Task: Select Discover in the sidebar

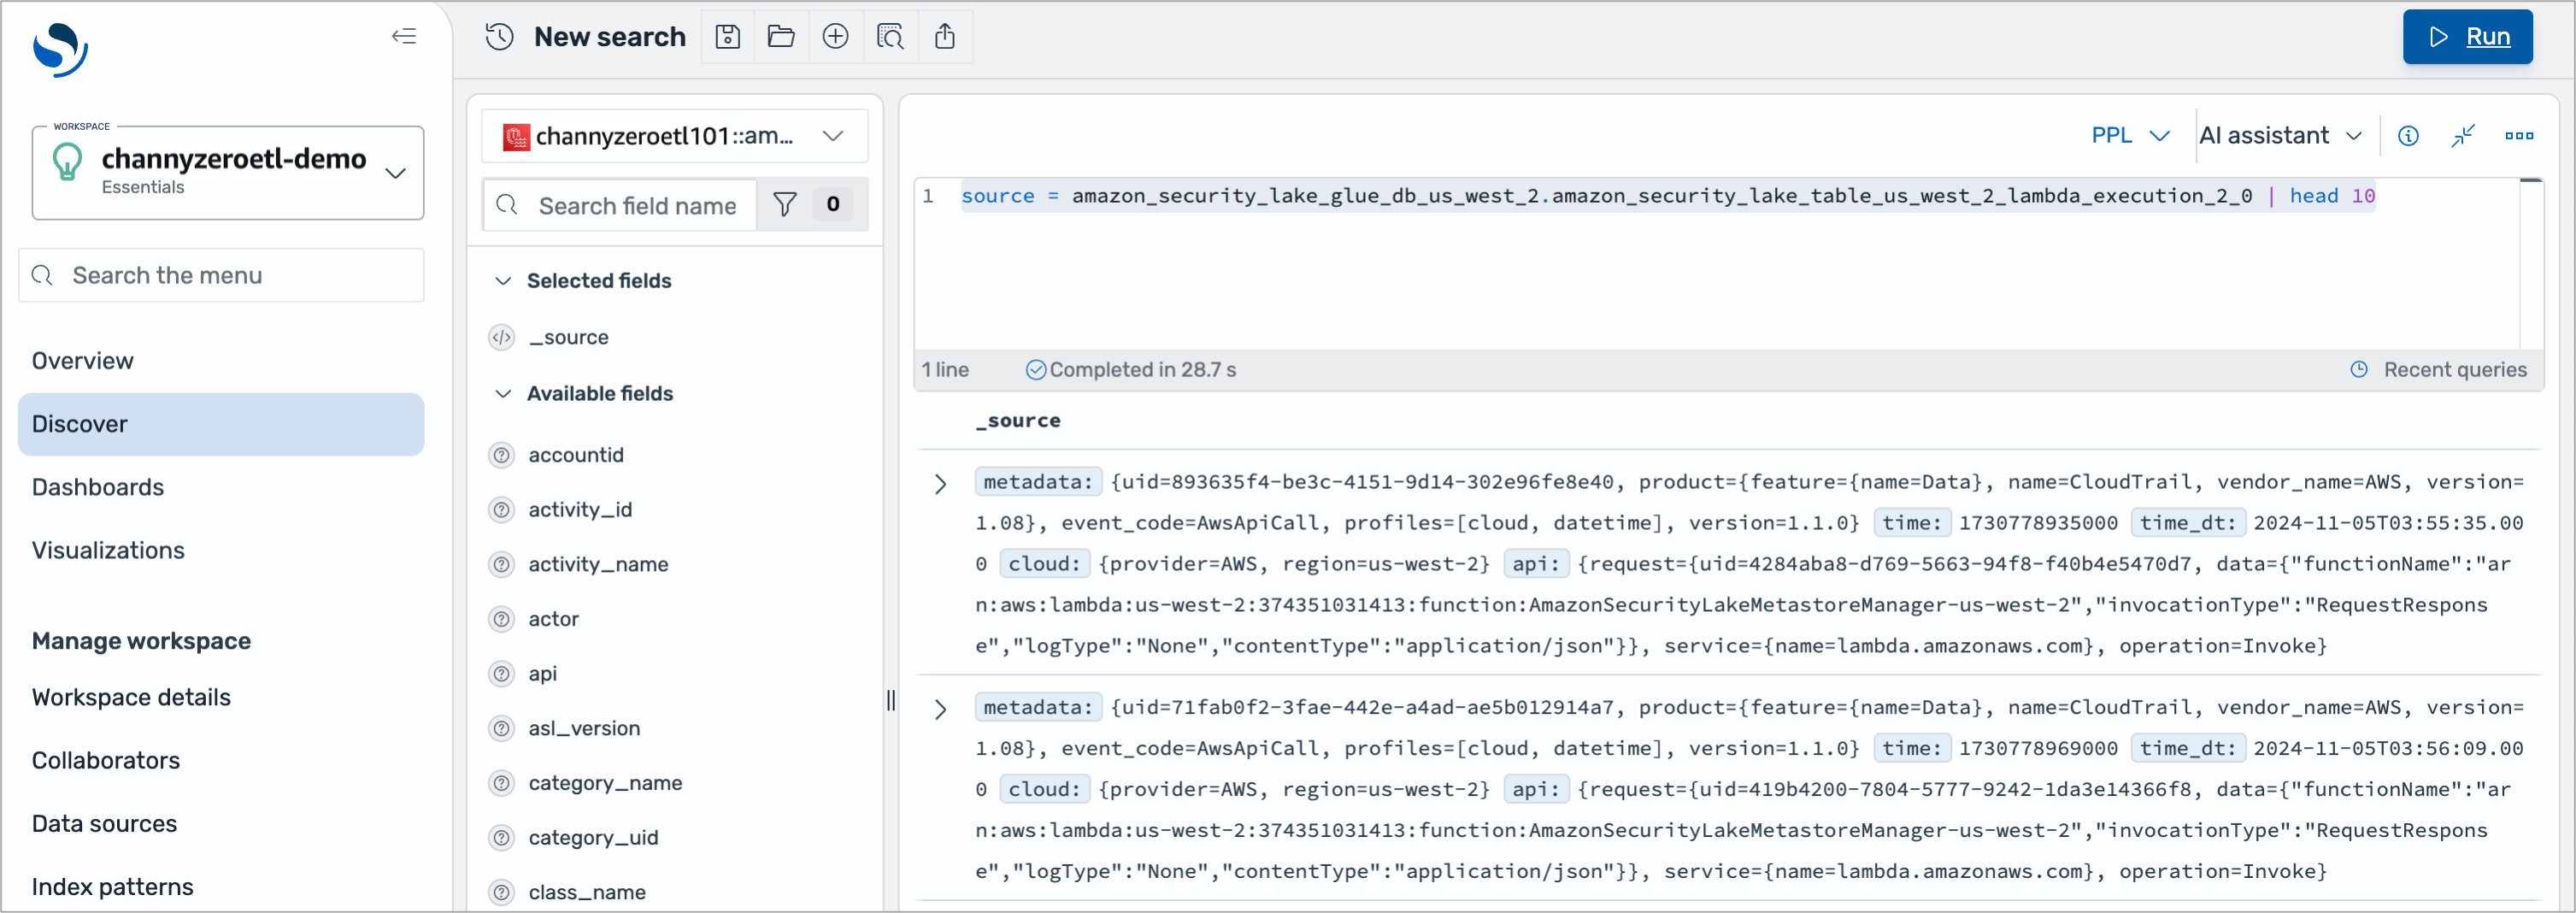Action: (x=221, y=424)
